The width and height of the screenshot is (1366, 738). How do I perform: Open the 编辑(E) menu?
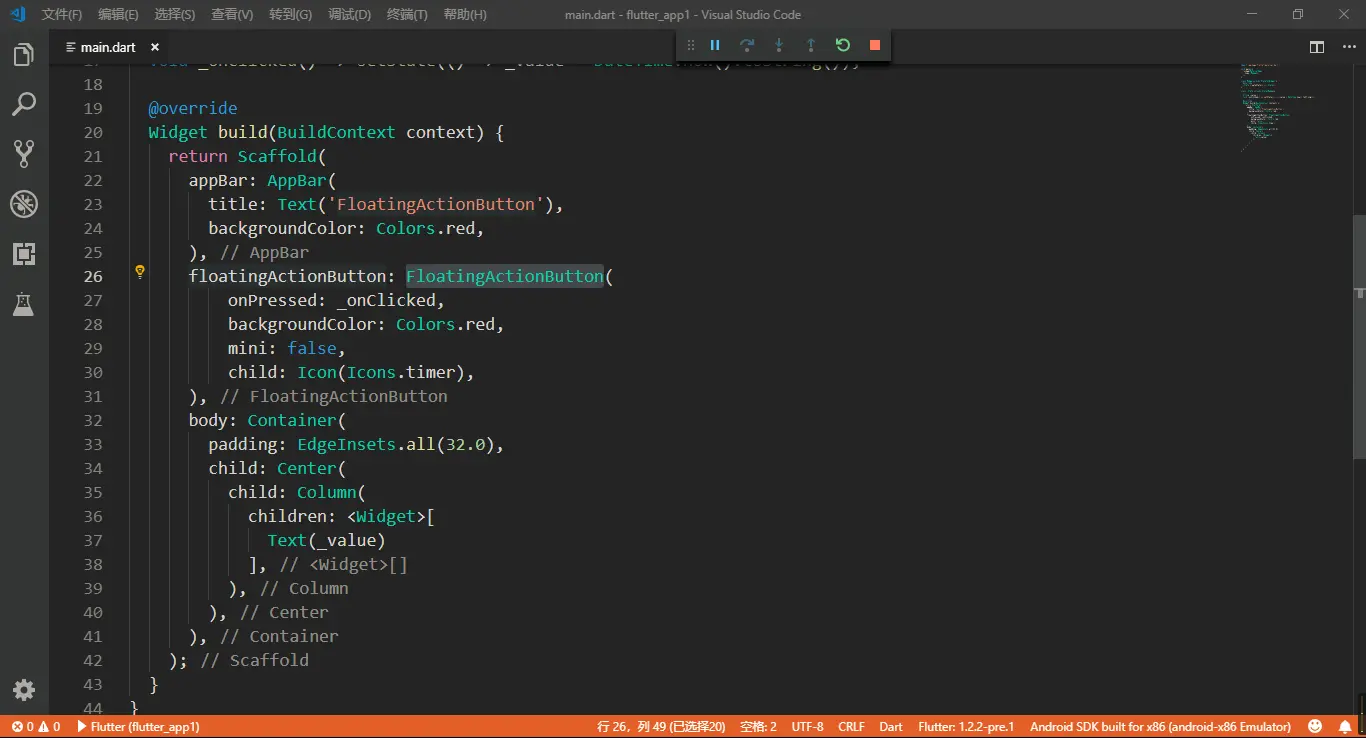click(119, 15)
